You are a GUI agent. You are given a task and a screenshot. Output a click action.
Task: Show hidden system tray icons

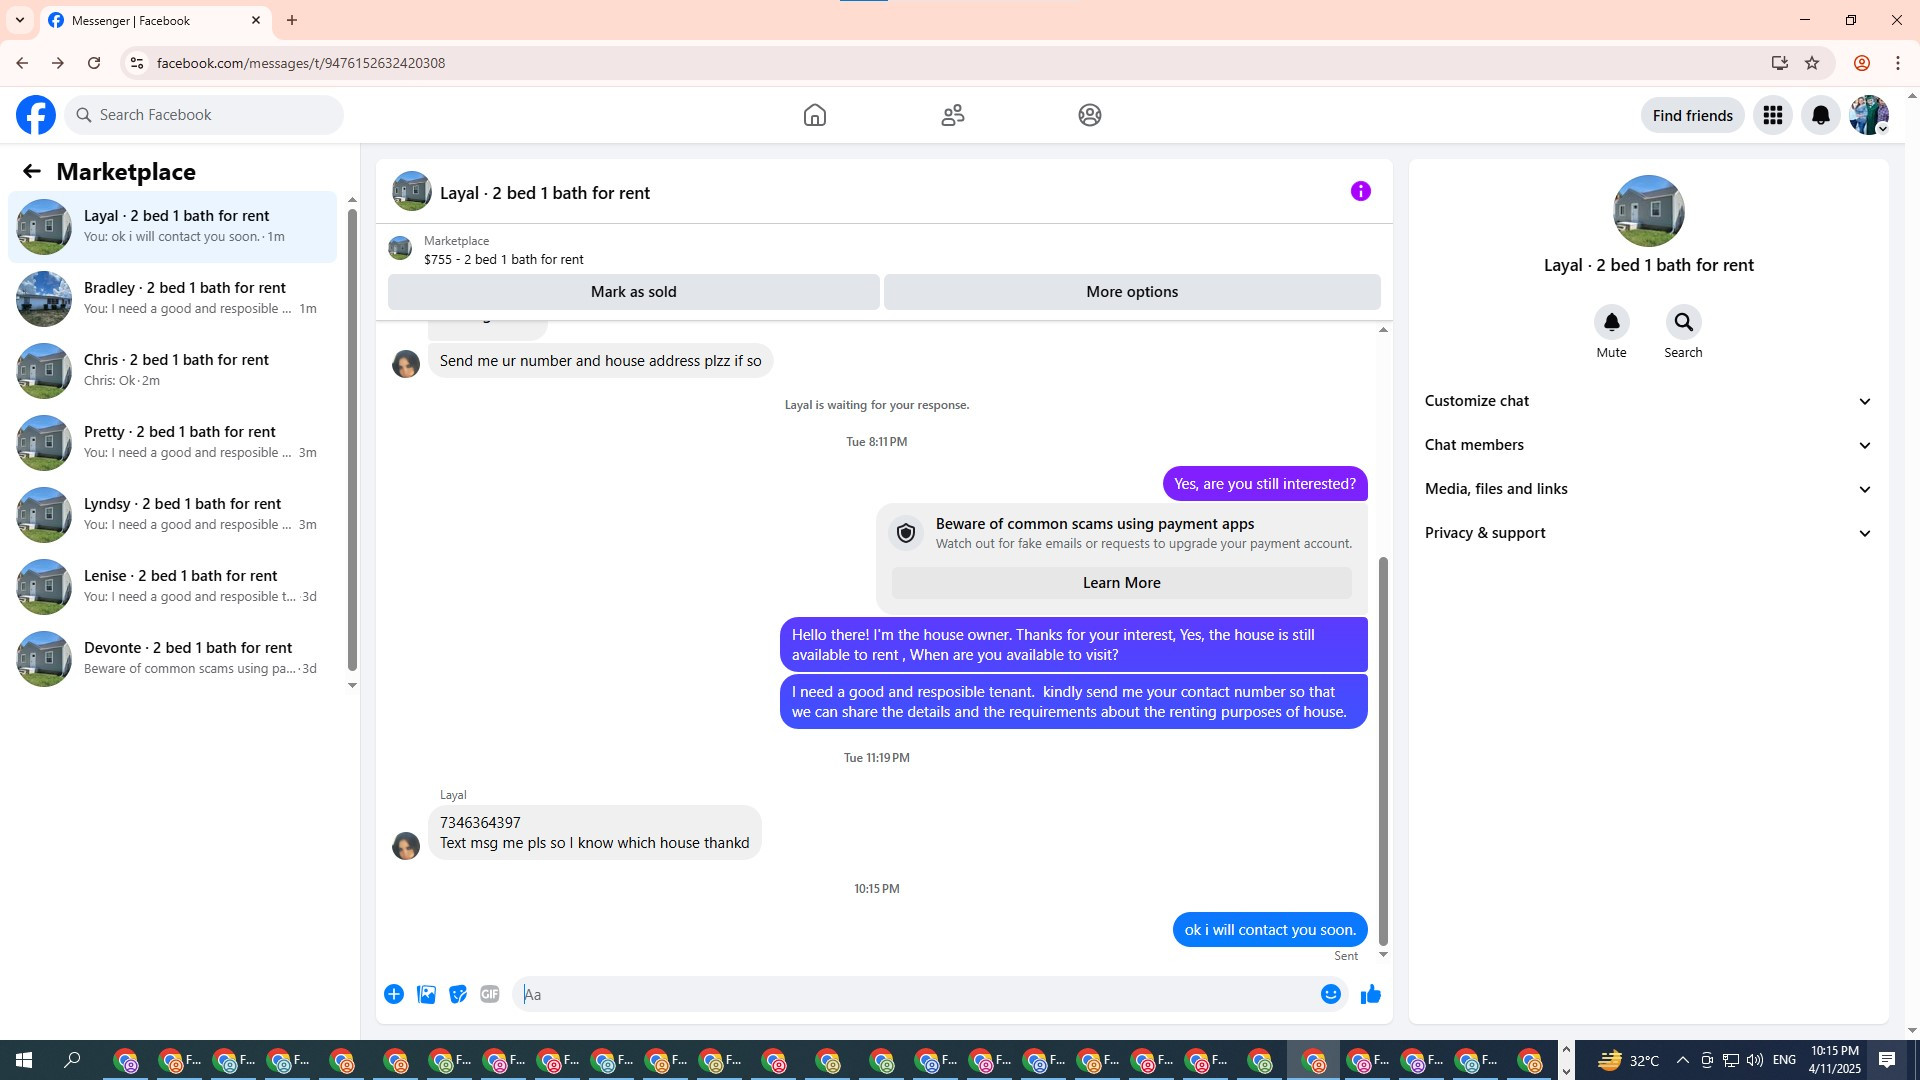pyautogui.click(x=1682, y=1060)
